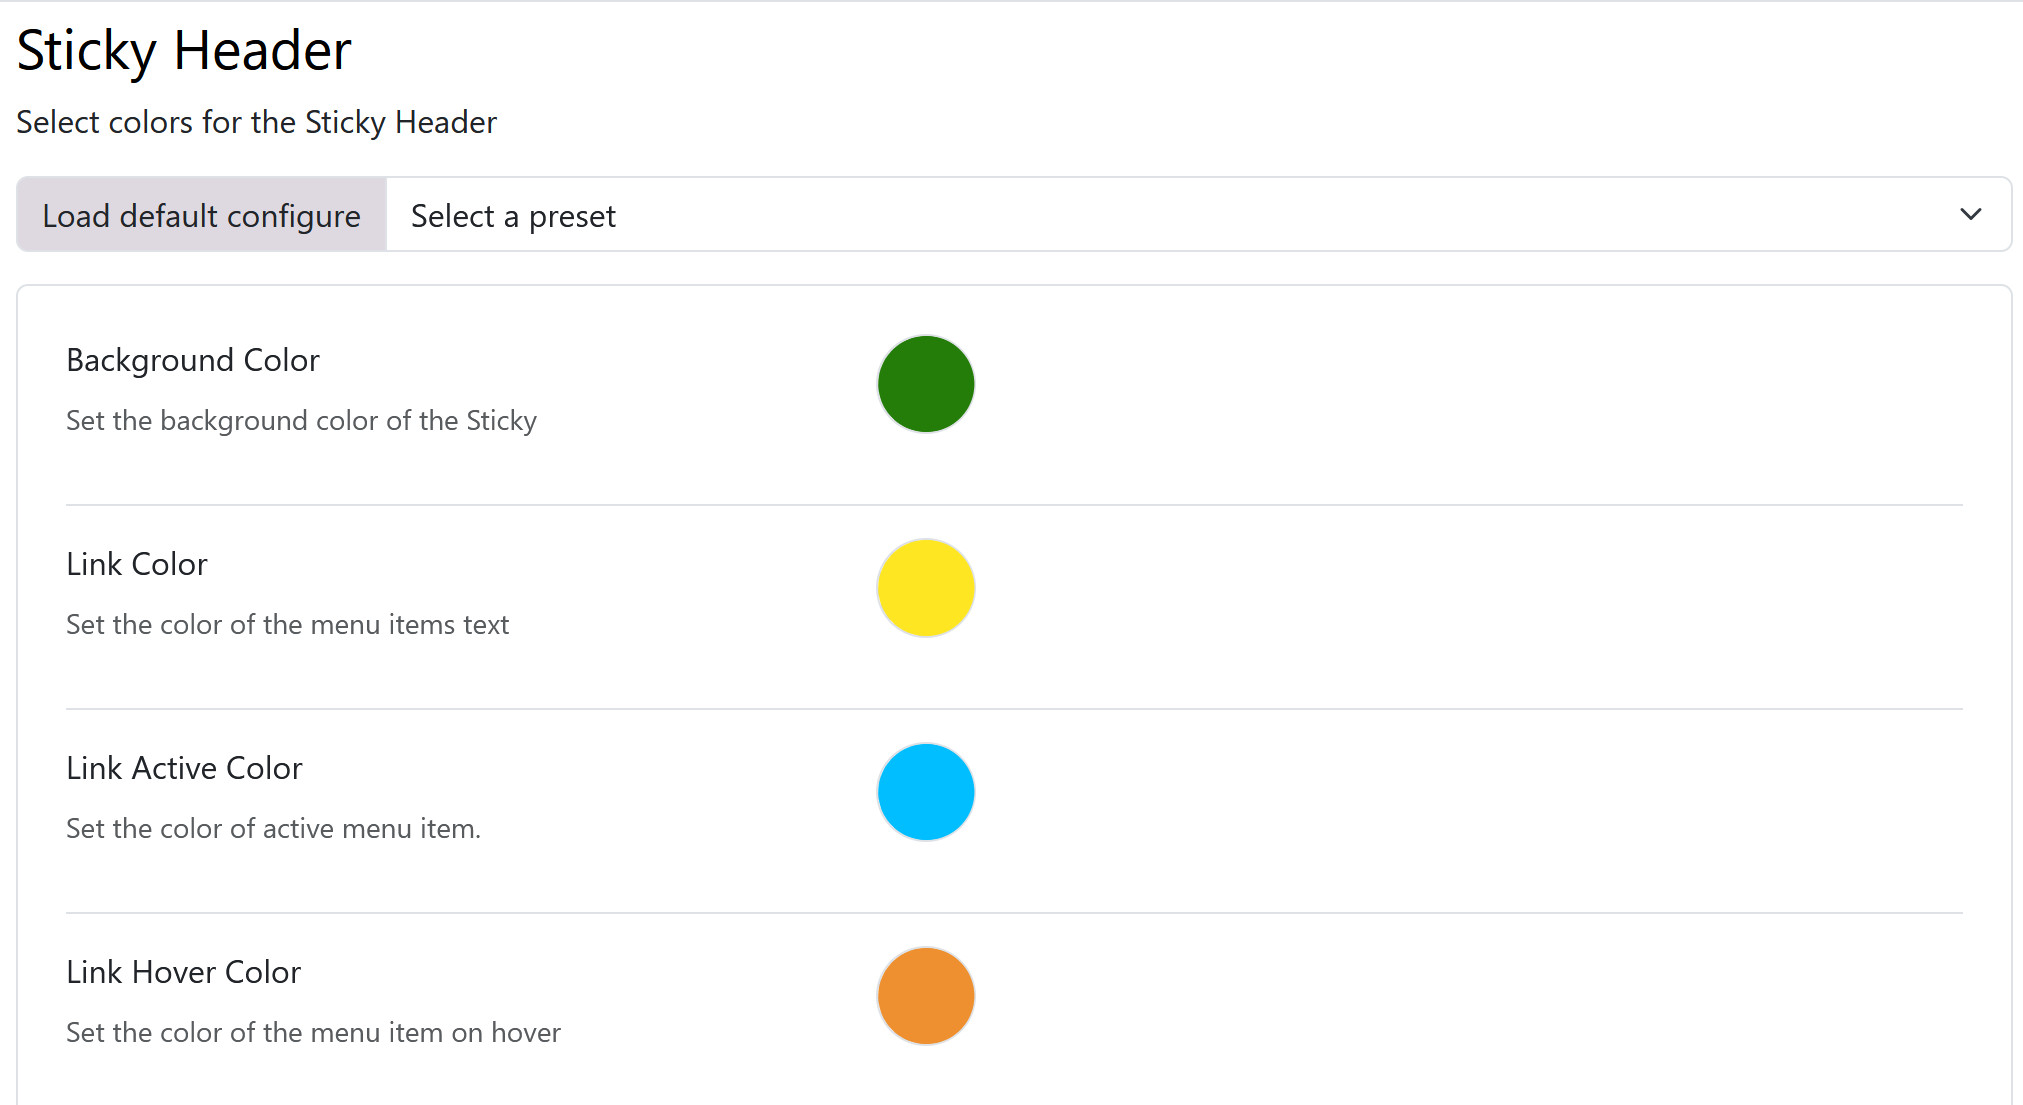Click the Sticky Header page heading
2023x1105 pixels.
184,50
